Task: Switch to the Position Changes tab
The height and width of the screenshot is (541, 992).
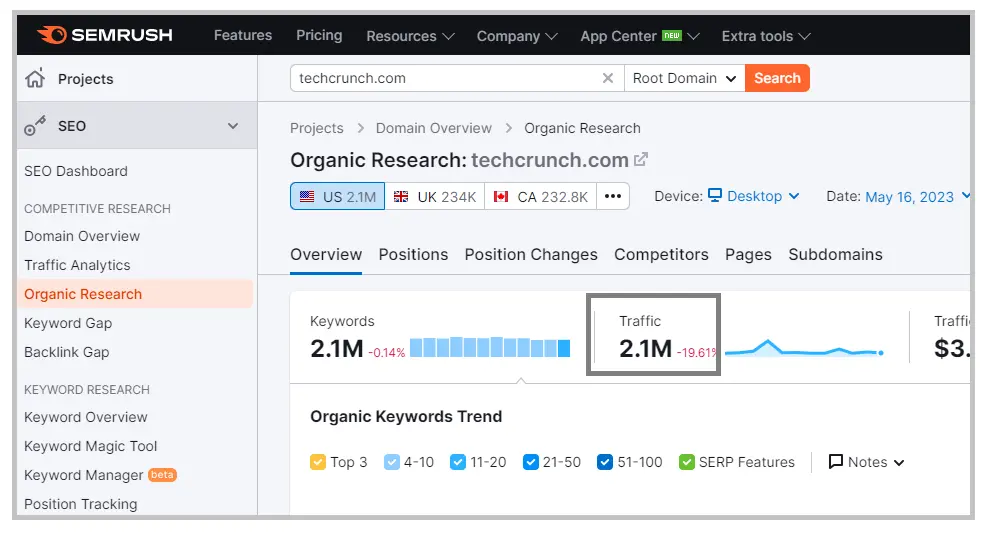Action: tap(531, 254)
